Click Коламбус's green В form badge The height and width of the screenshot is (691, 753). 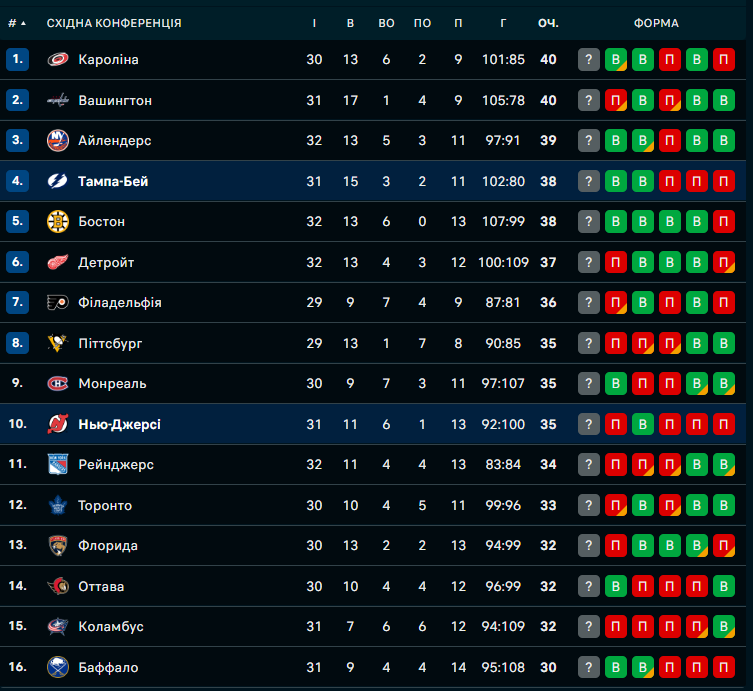click(x=724, y=627)
